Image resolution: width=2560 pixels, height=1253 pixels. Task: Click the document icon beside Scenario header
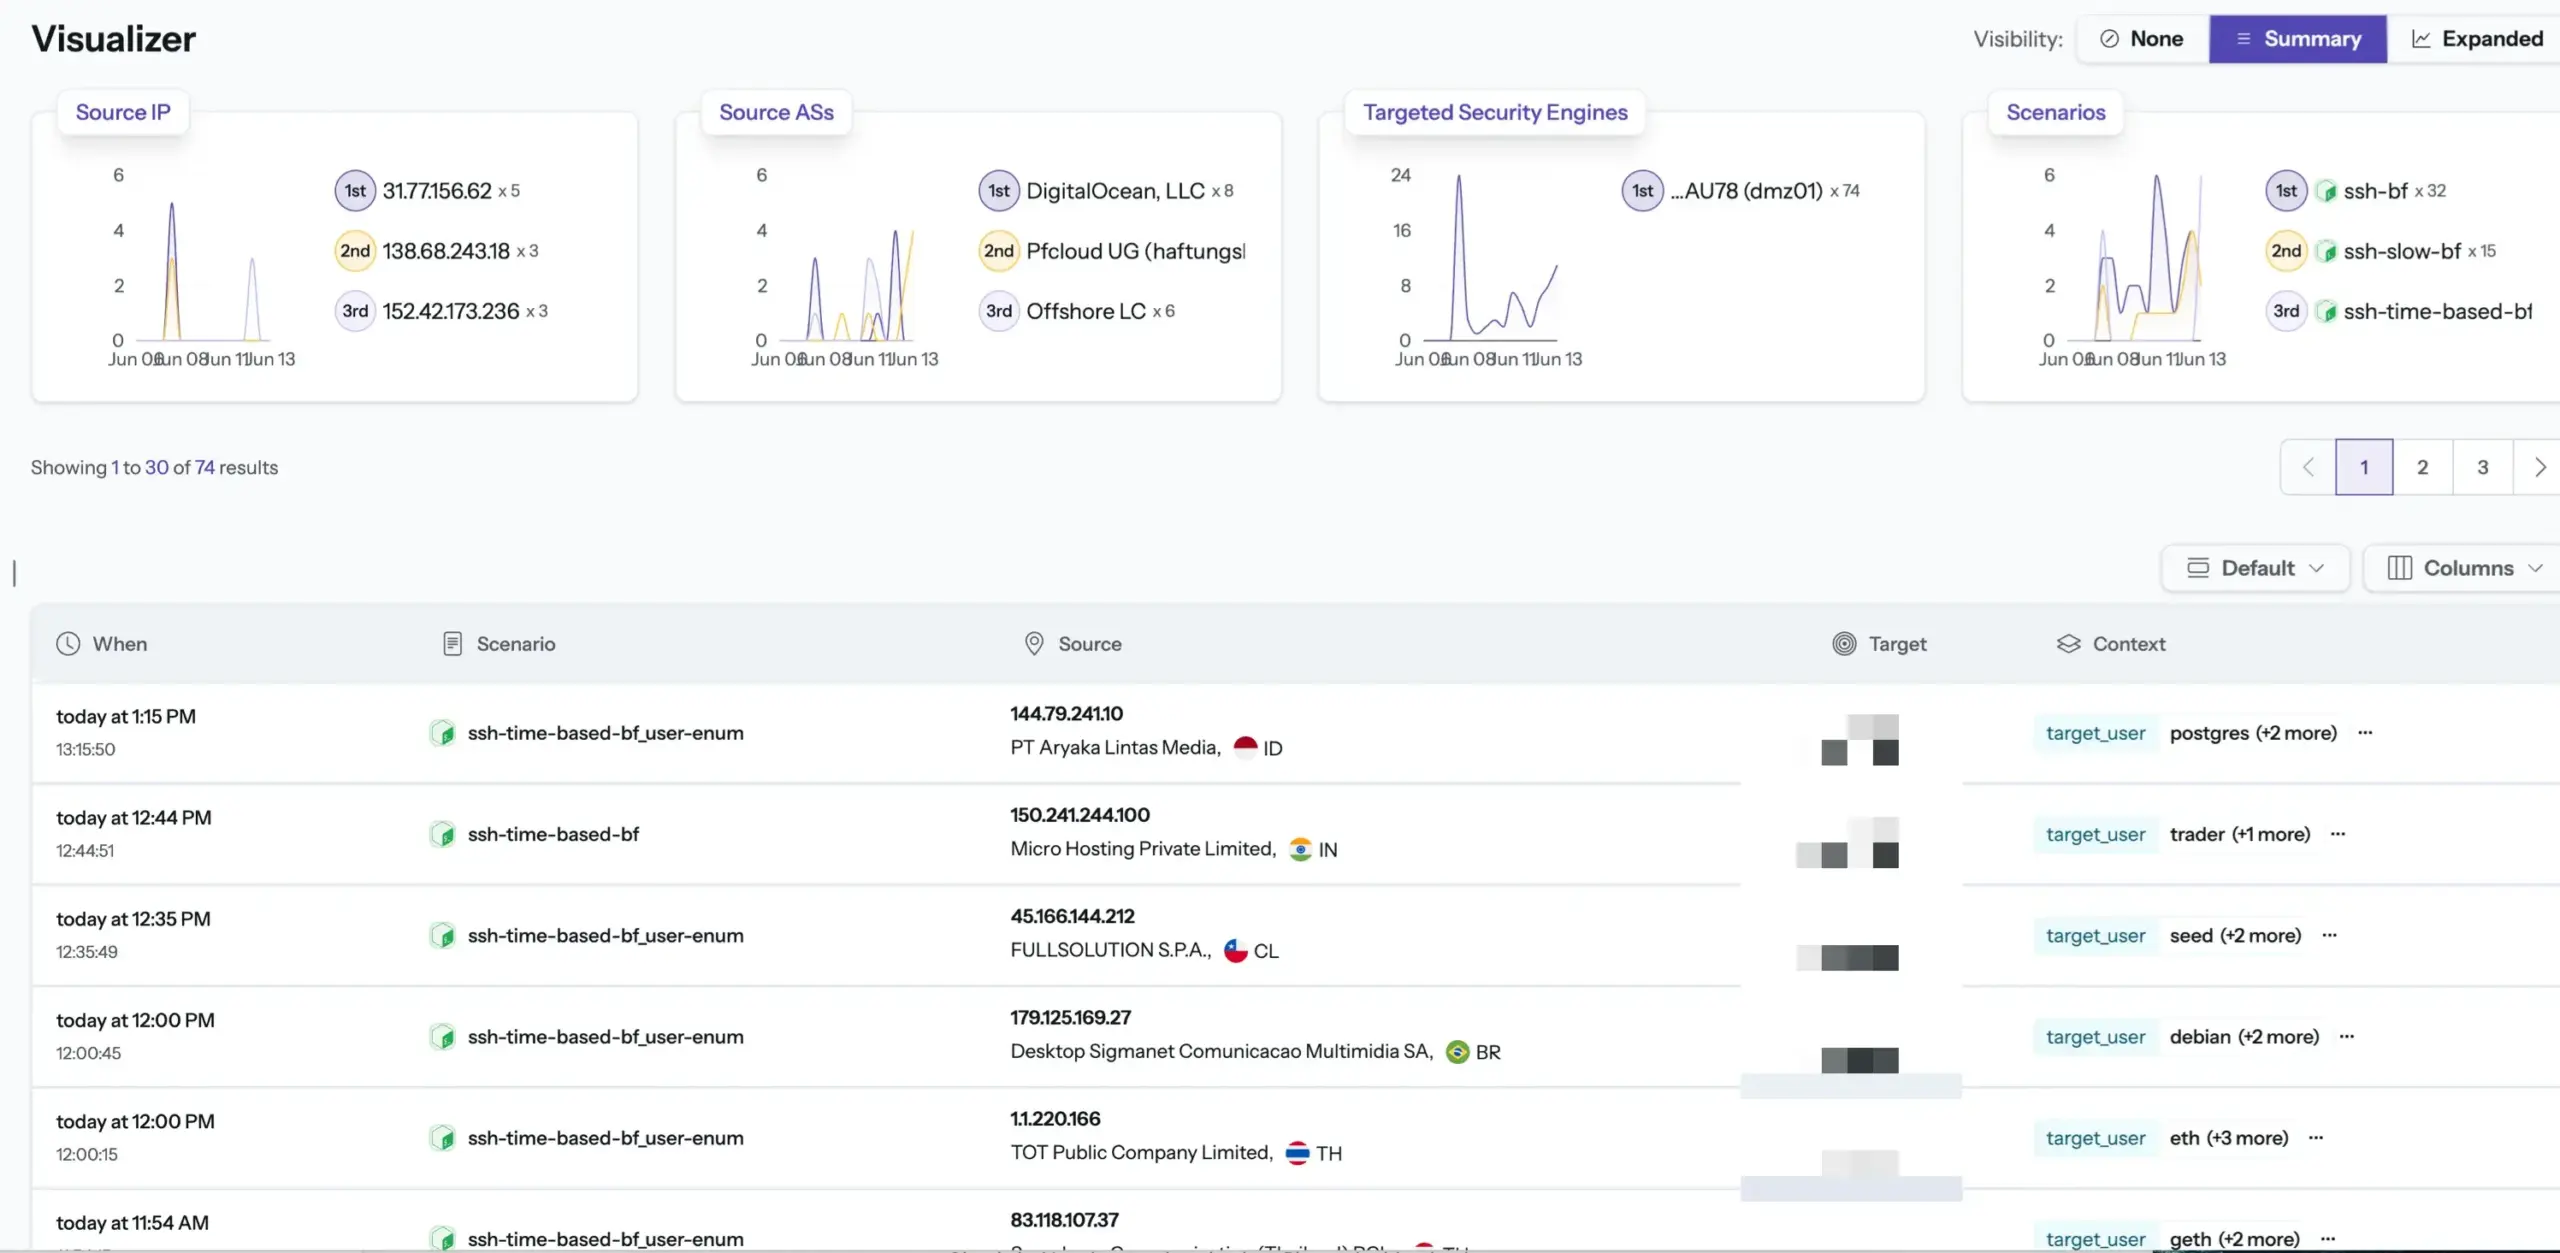click(452, 644)
